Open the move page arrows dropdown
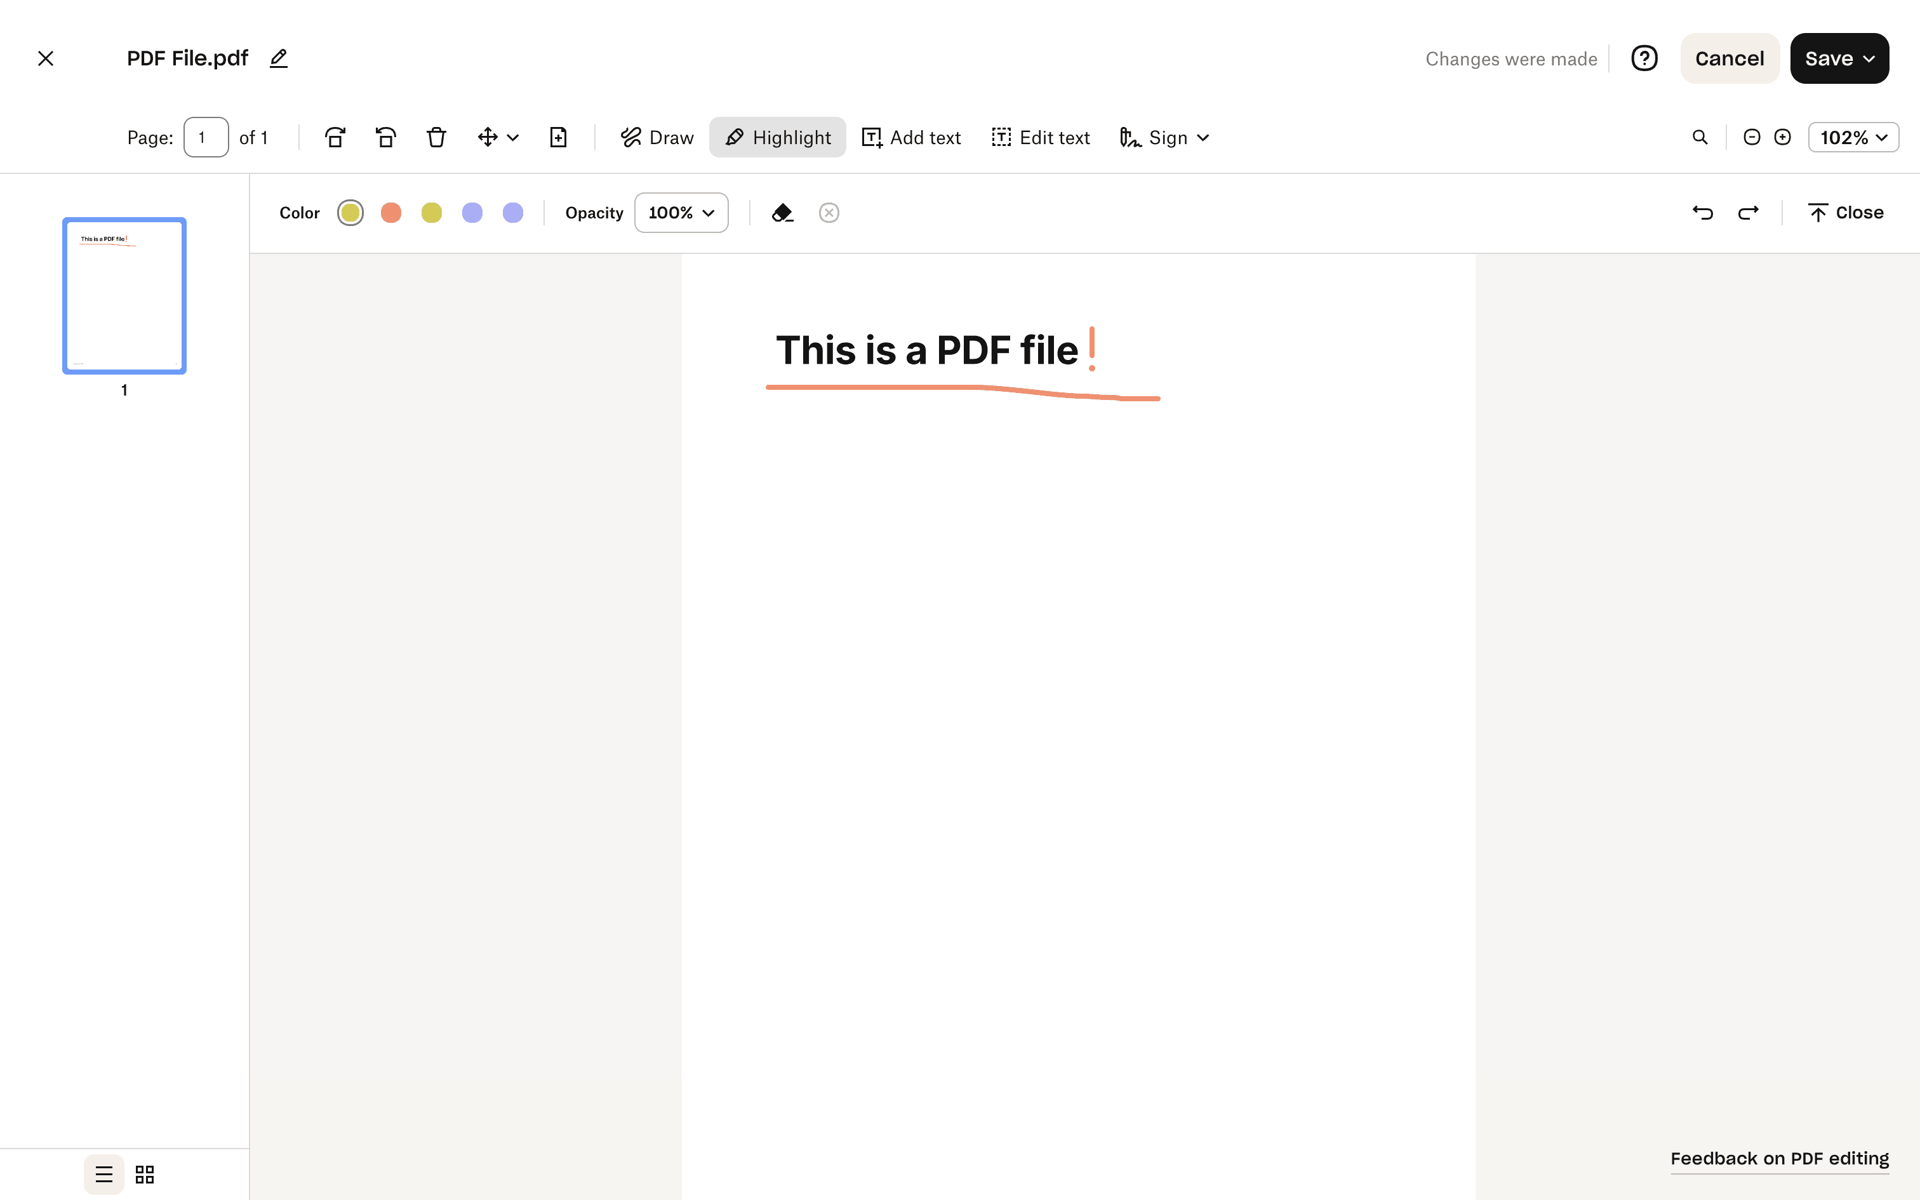1920x1200 pixels. [498, 138]
